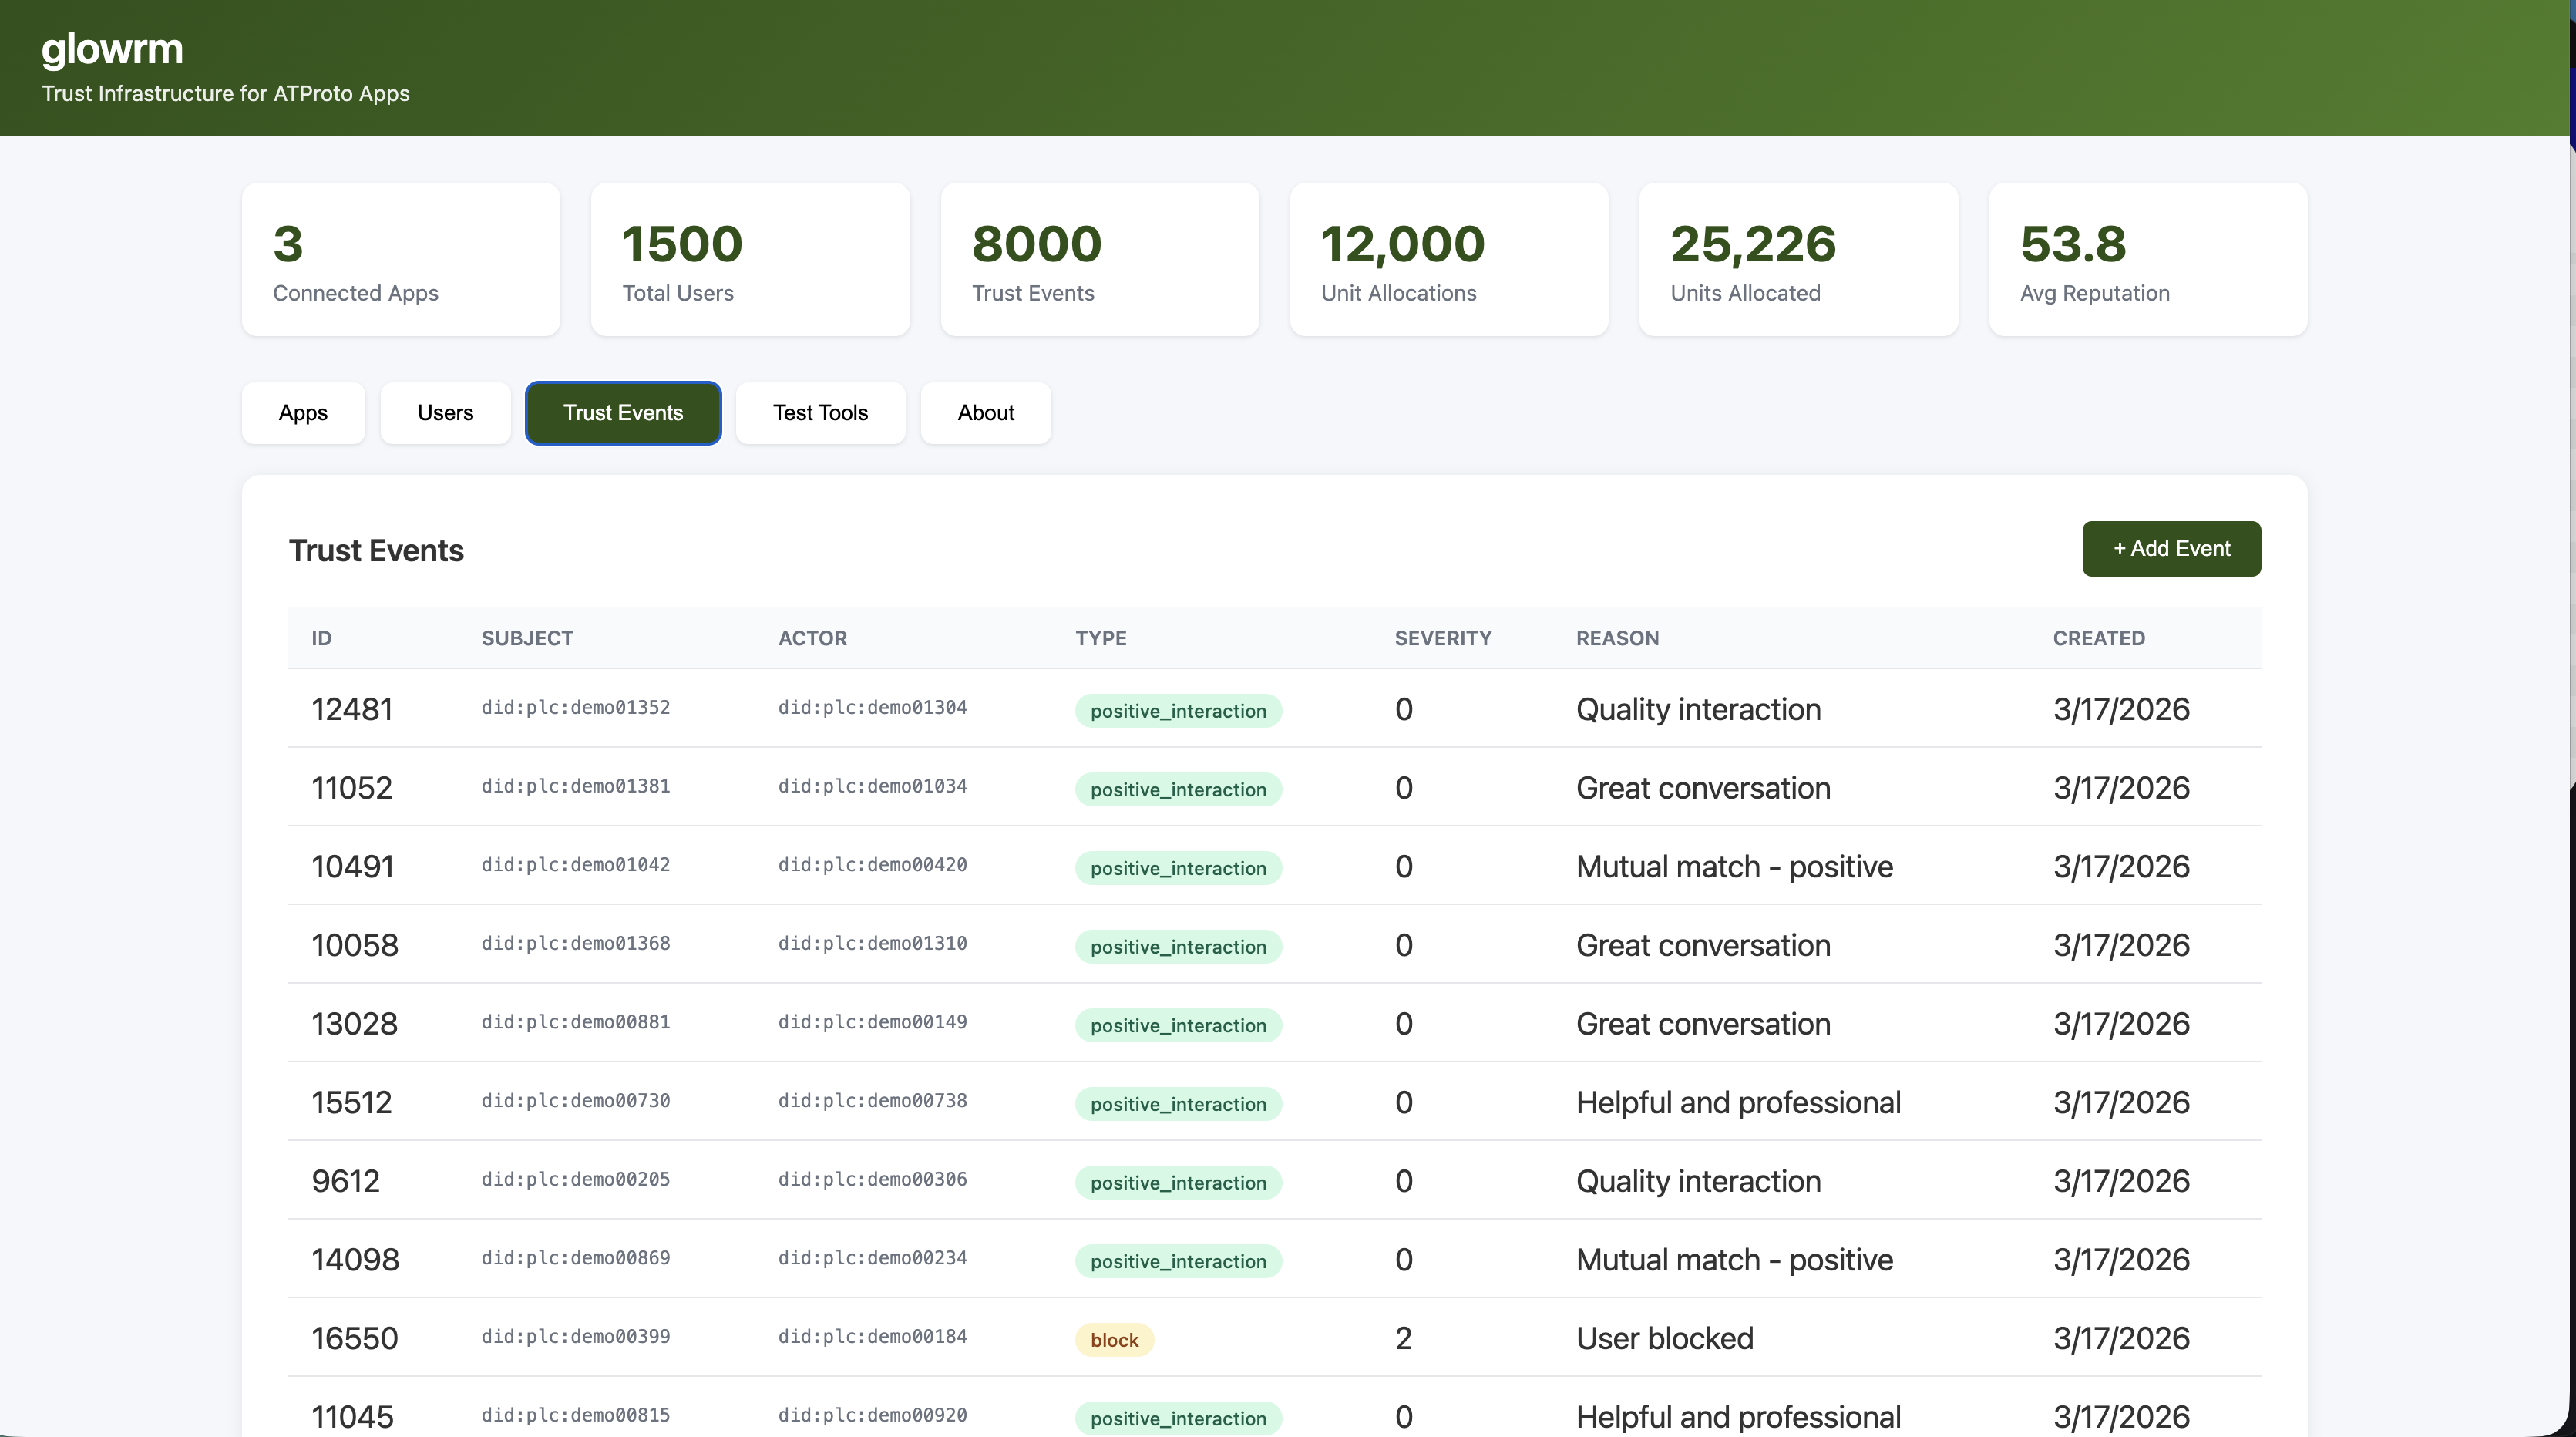Click event ID 12481
This screenshot has width=2576, height=1437.
pos(352,709)
